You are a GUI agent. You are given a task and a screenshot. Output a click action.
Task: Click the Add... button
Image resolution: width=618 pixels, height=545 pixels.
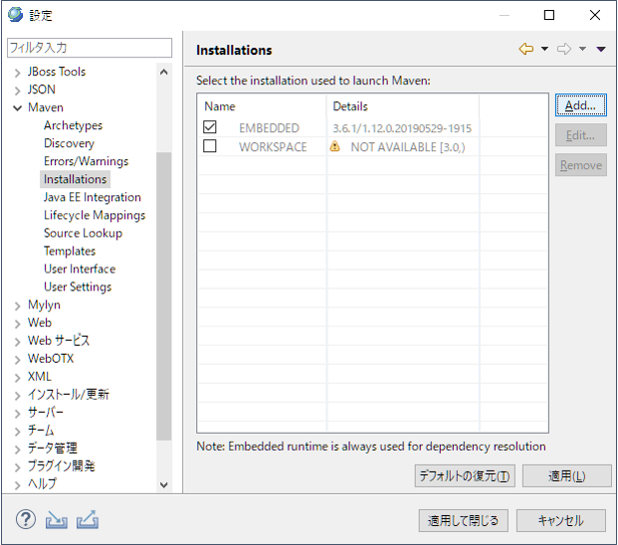[580, 105]
